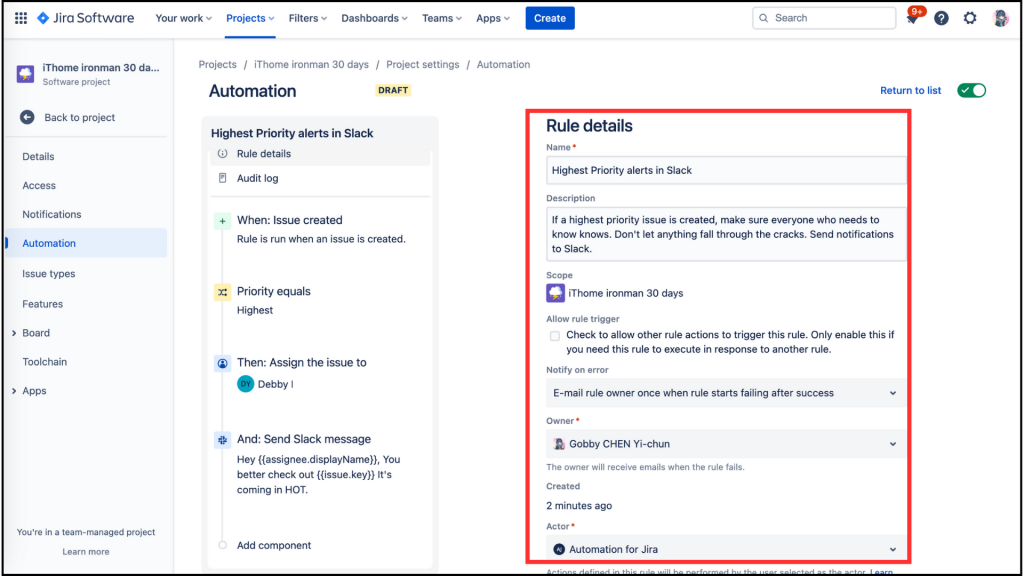1024x576 pixels.
Task: Click the Priority equals condition icon
Action: 223,293
